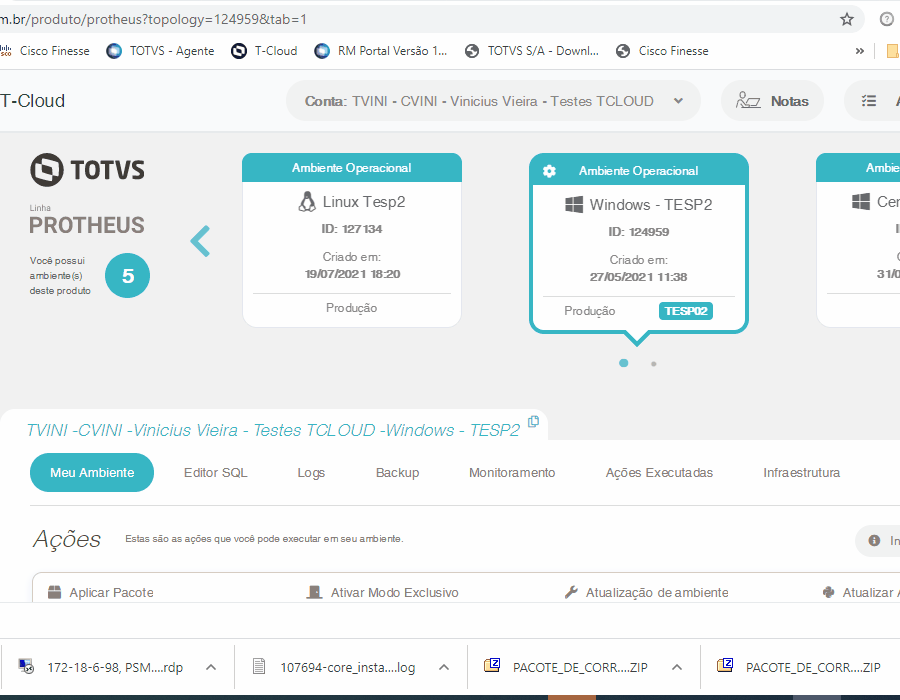Screen dimensions: 900x700
Task: Expand options for the log download
Action: [444, 667]
